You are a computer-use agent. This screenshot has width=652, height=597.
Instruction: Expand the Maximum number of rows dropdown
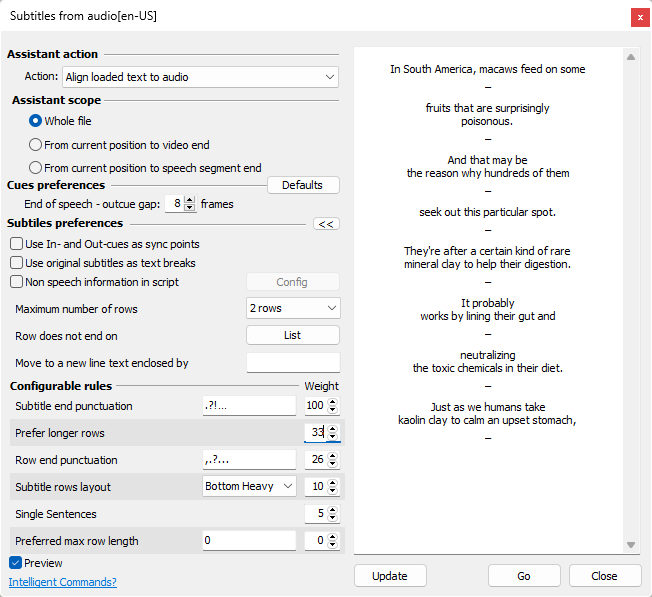[292, 308]
